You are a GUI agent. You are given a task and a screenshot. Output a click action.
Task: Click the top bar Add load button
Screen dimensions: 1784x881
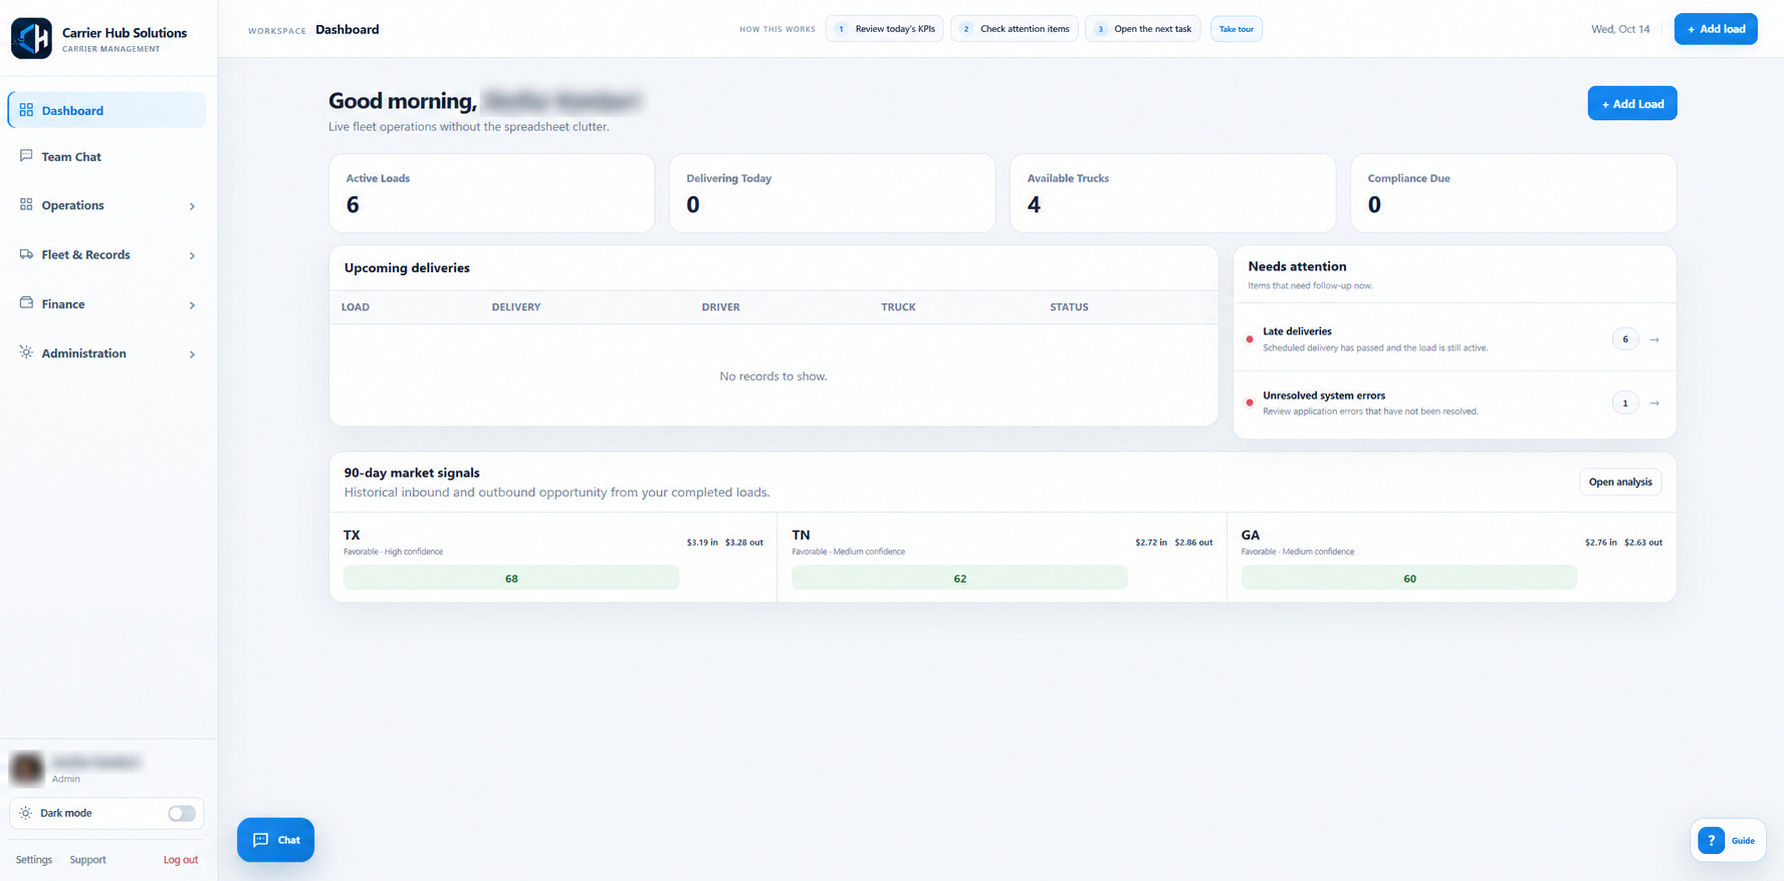click(1716, 29)
